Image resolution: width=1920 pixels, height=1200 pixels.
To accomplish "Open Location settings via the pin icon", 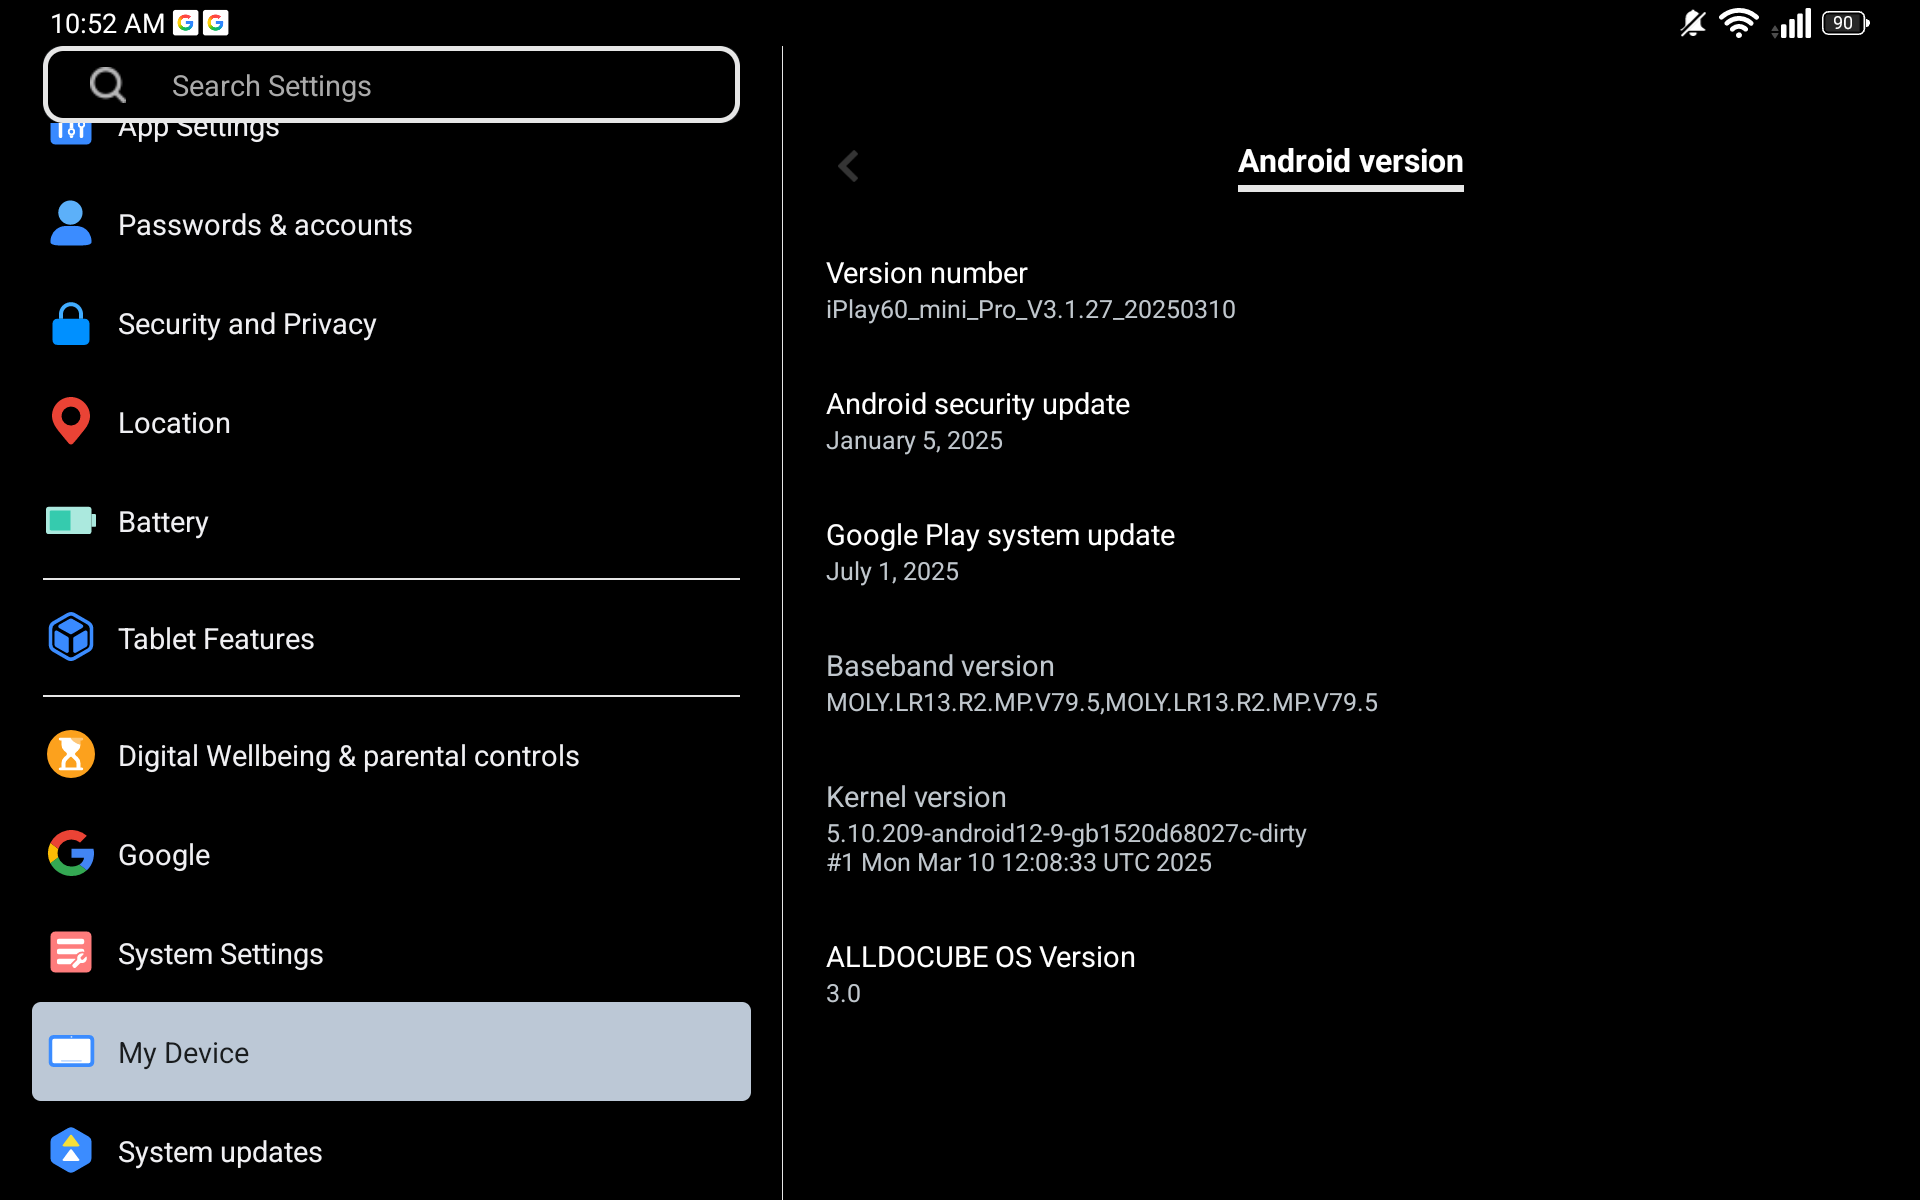I will click(x=71, y=421).
